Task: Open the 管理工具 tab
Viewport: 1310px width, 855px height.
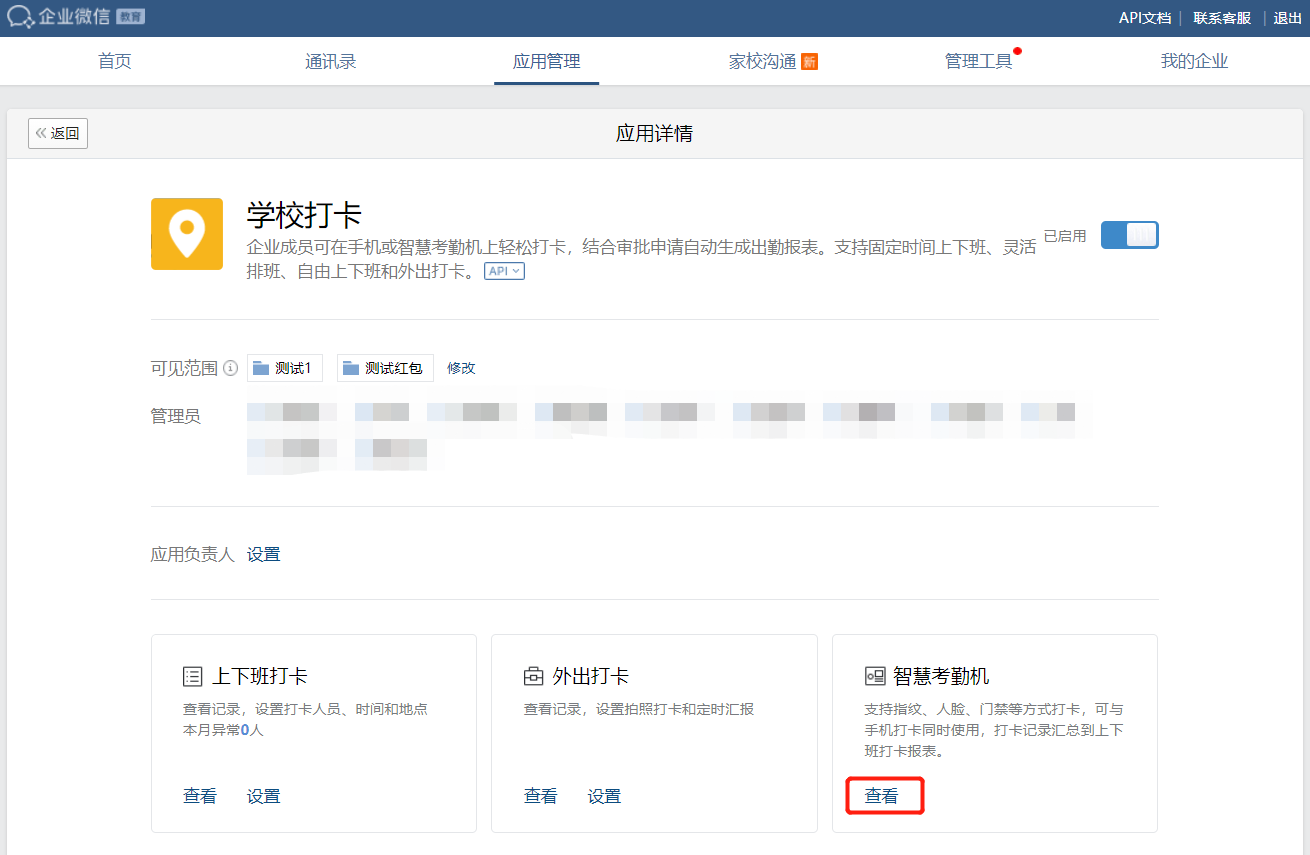Action: pyautogui.click(x=979, y=62)
